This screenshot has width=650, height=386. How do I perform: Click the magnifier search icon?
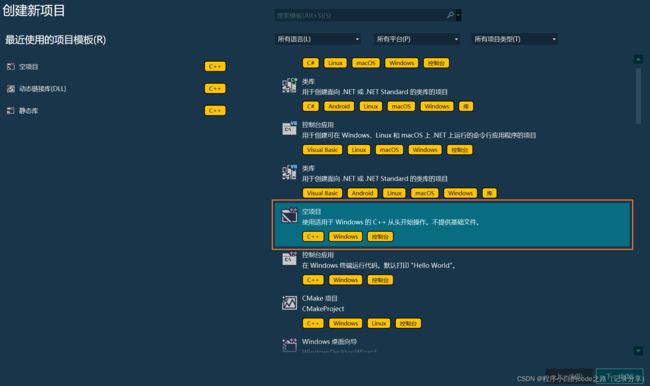(x=450, y=15)
